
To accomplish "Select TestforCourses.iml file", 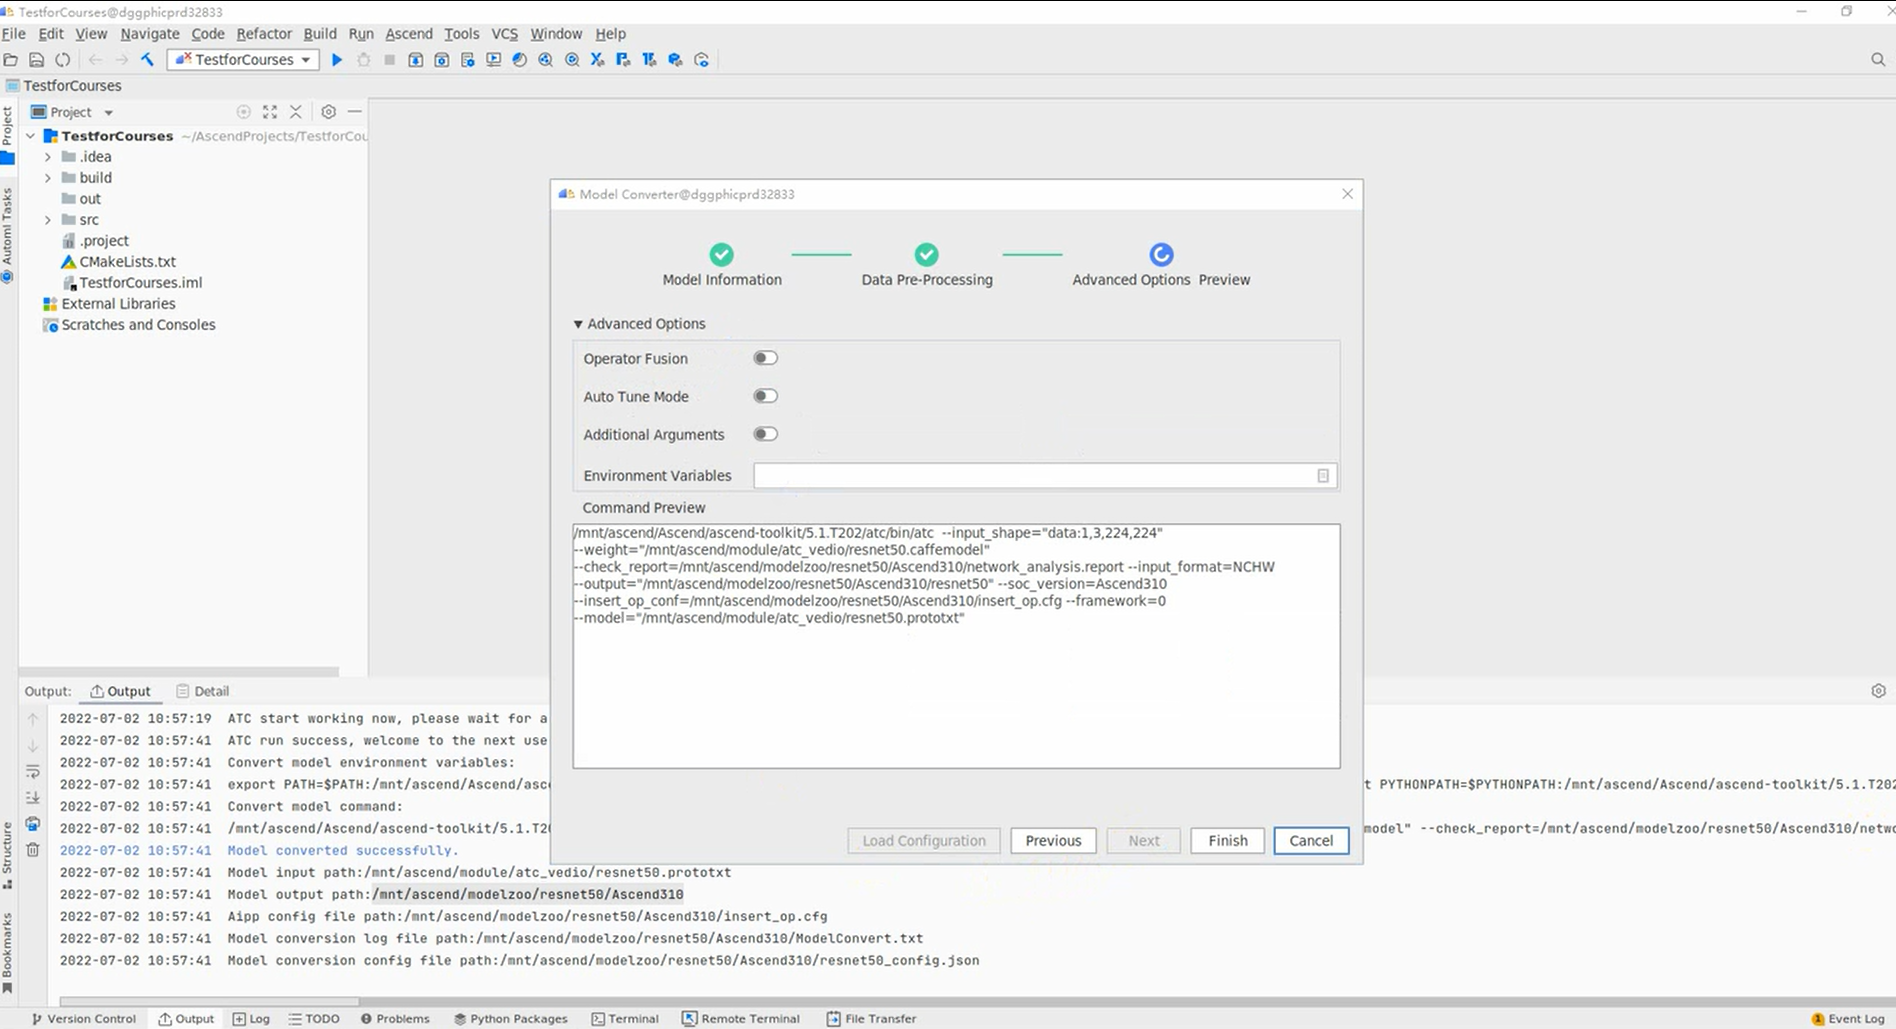I will click(131, 283).
